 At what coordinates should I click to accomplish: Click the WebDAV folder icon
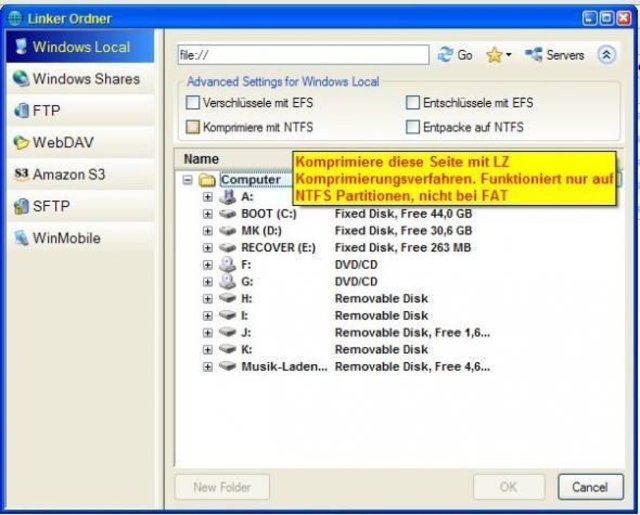[x=21, y=142]
